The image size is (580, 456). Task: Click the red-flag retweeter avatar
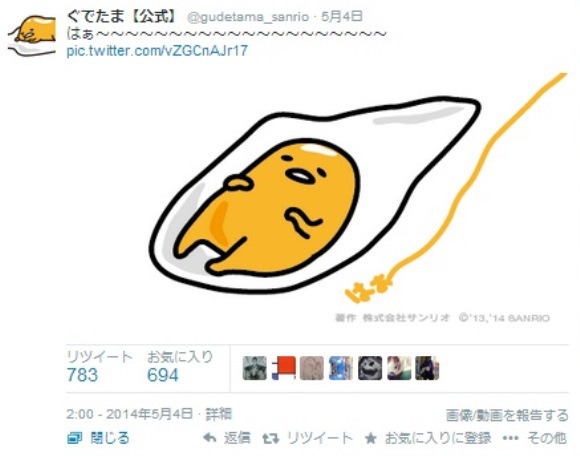point(283,368)
